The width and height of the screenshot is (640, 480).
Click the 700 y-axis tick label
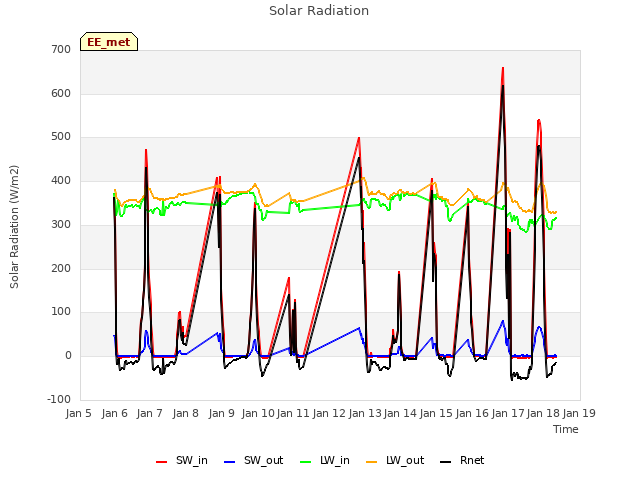(61, 49)
